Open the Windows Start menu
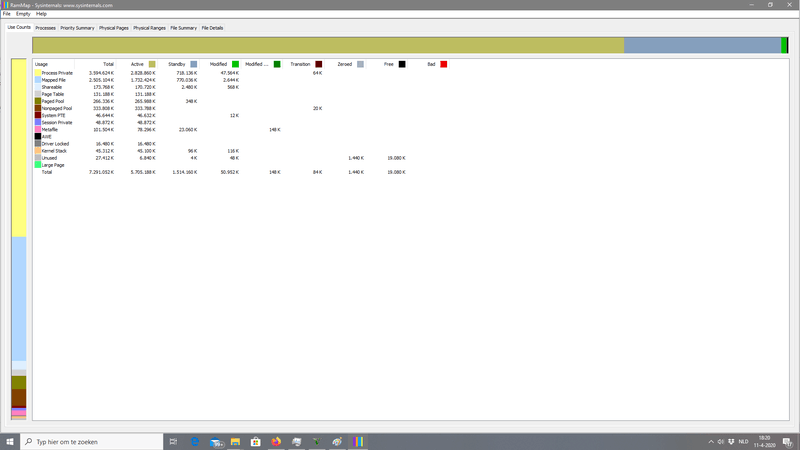800x450 pixels. point(10,442)
